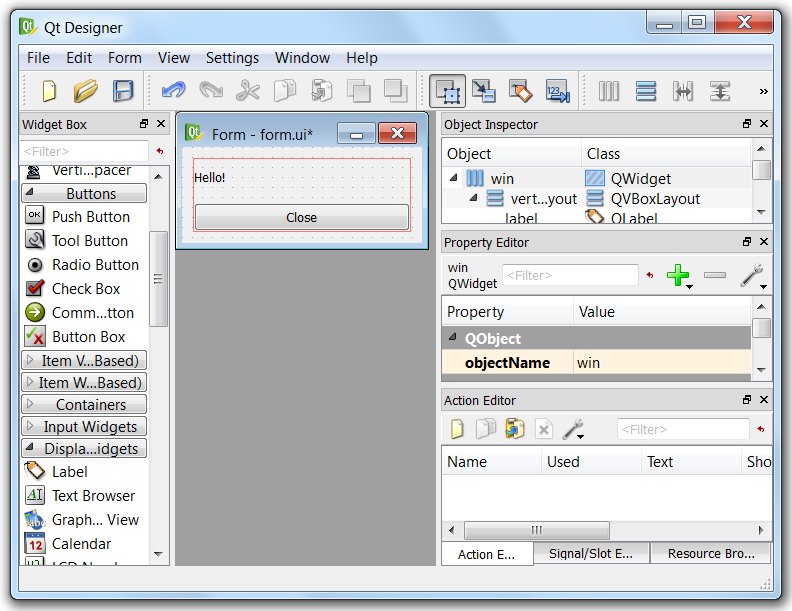Float the Object Inspector panel
Screen dimensions: 792x611
coord(747,124)
